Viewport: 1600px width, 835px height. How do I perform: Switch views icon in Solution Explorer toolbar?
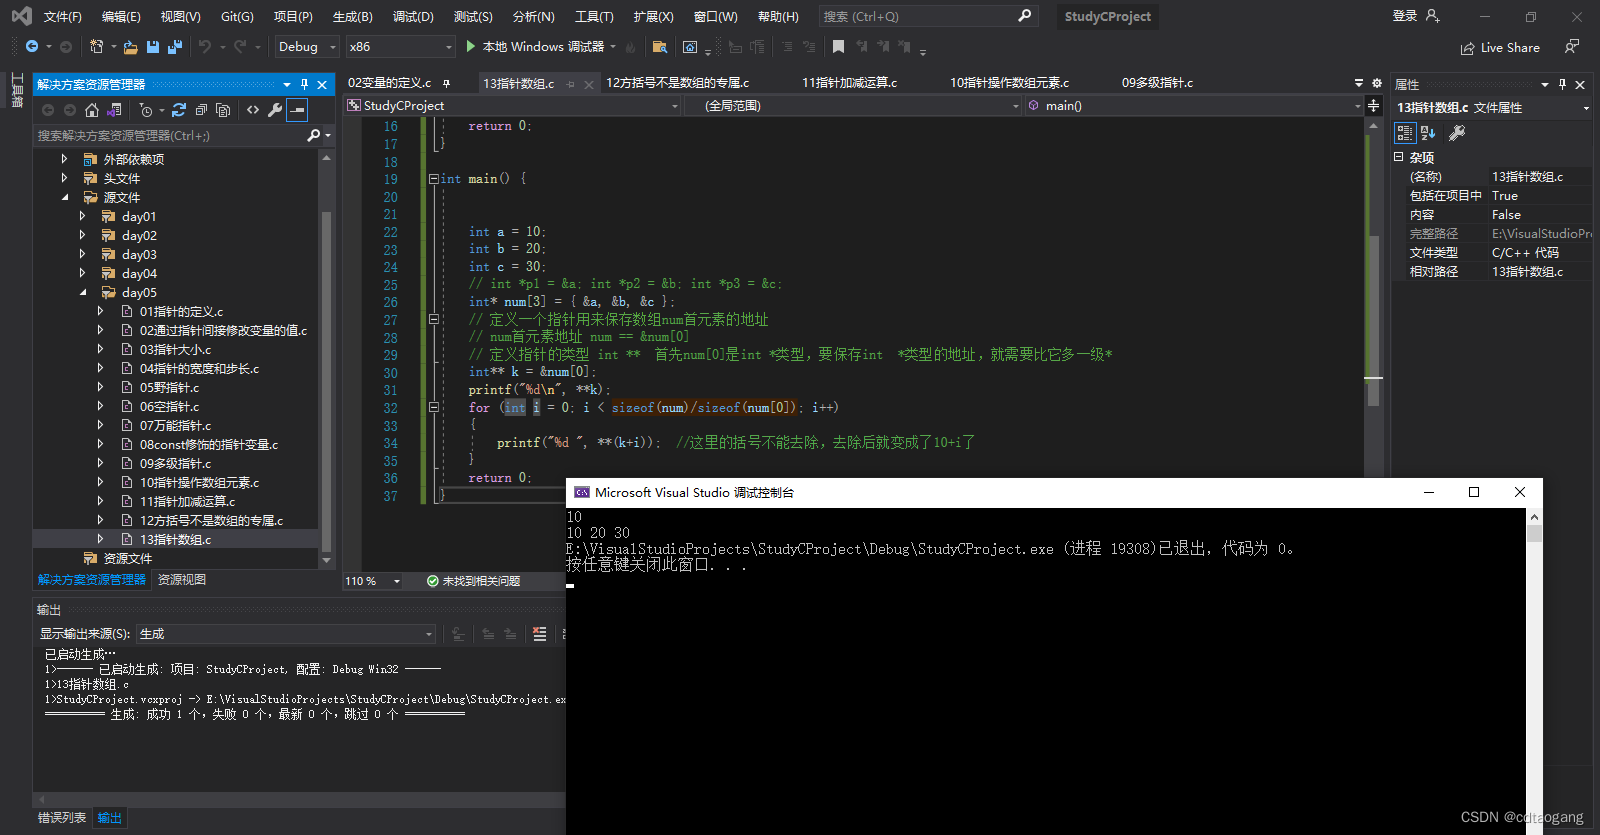point(115,110)
